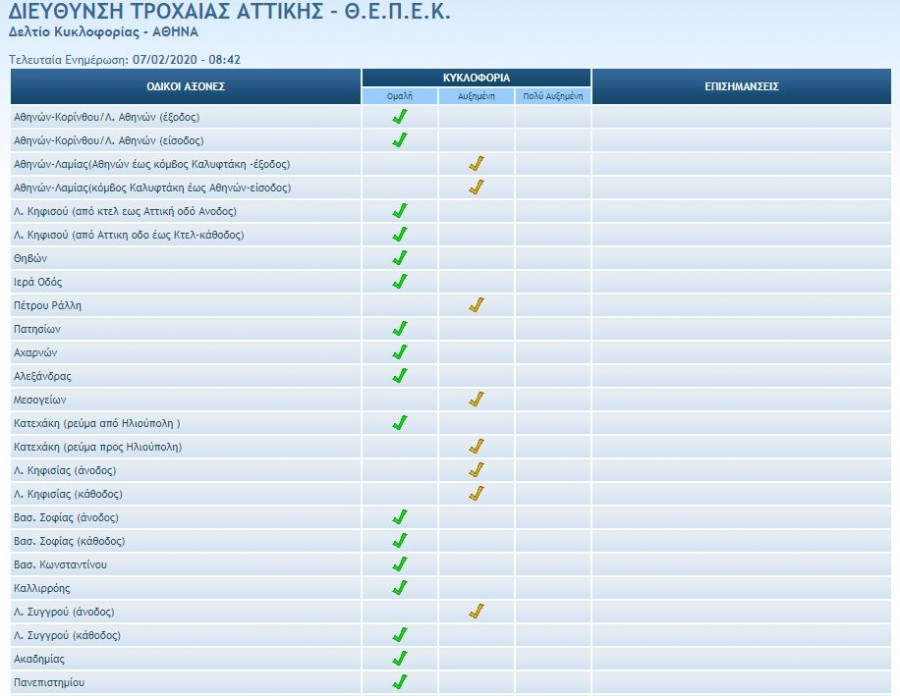900x696 pixels.
Task: Click orange checkmark for Λ. Συγγρού (άνοδος)
Action: click(x=477, y=611)
